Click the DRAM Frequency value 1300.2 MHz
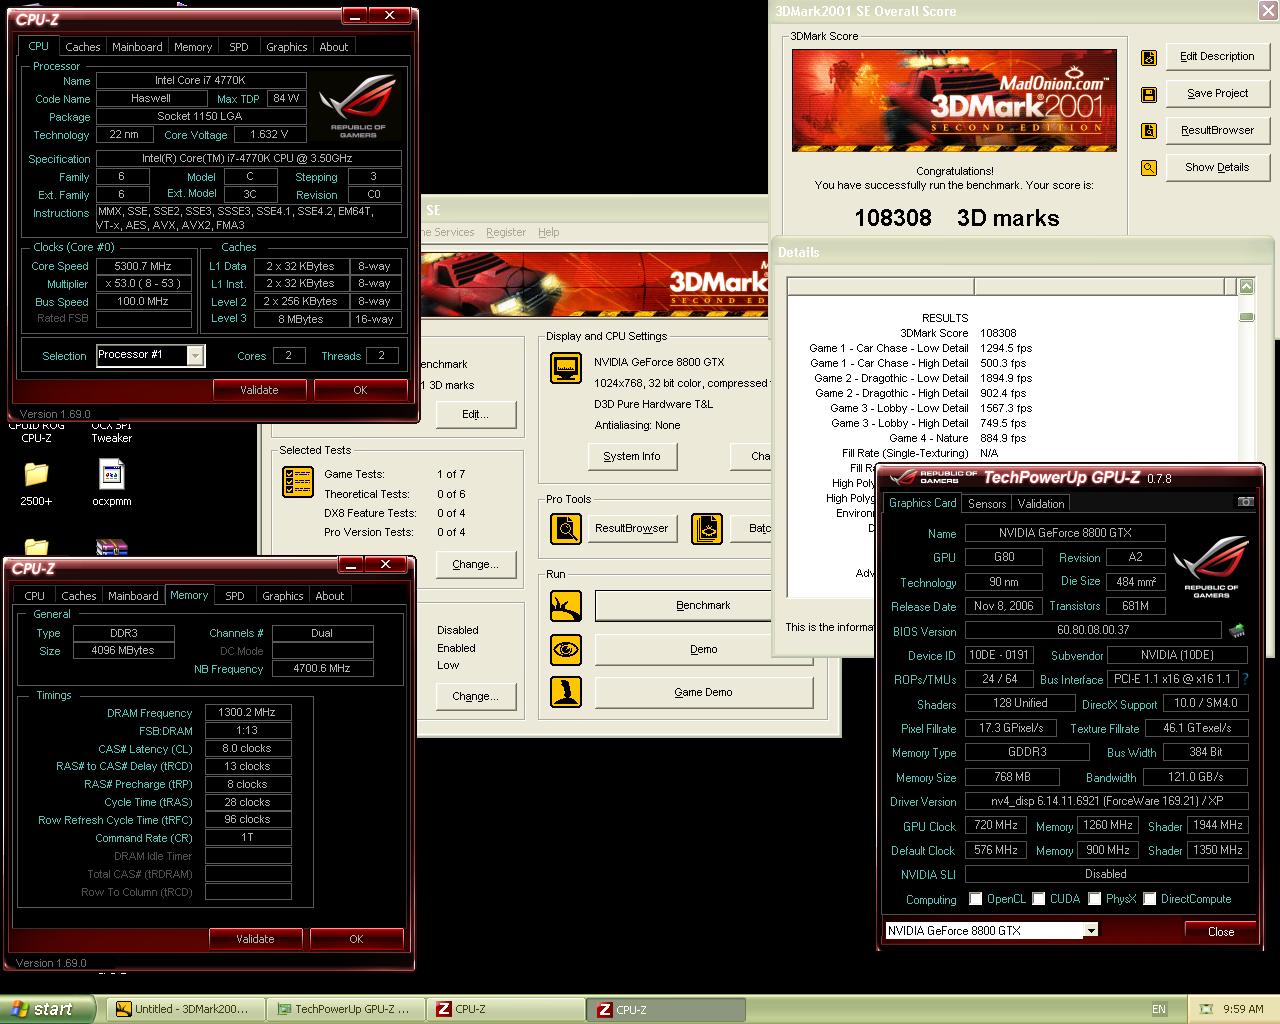 point(247,713)
